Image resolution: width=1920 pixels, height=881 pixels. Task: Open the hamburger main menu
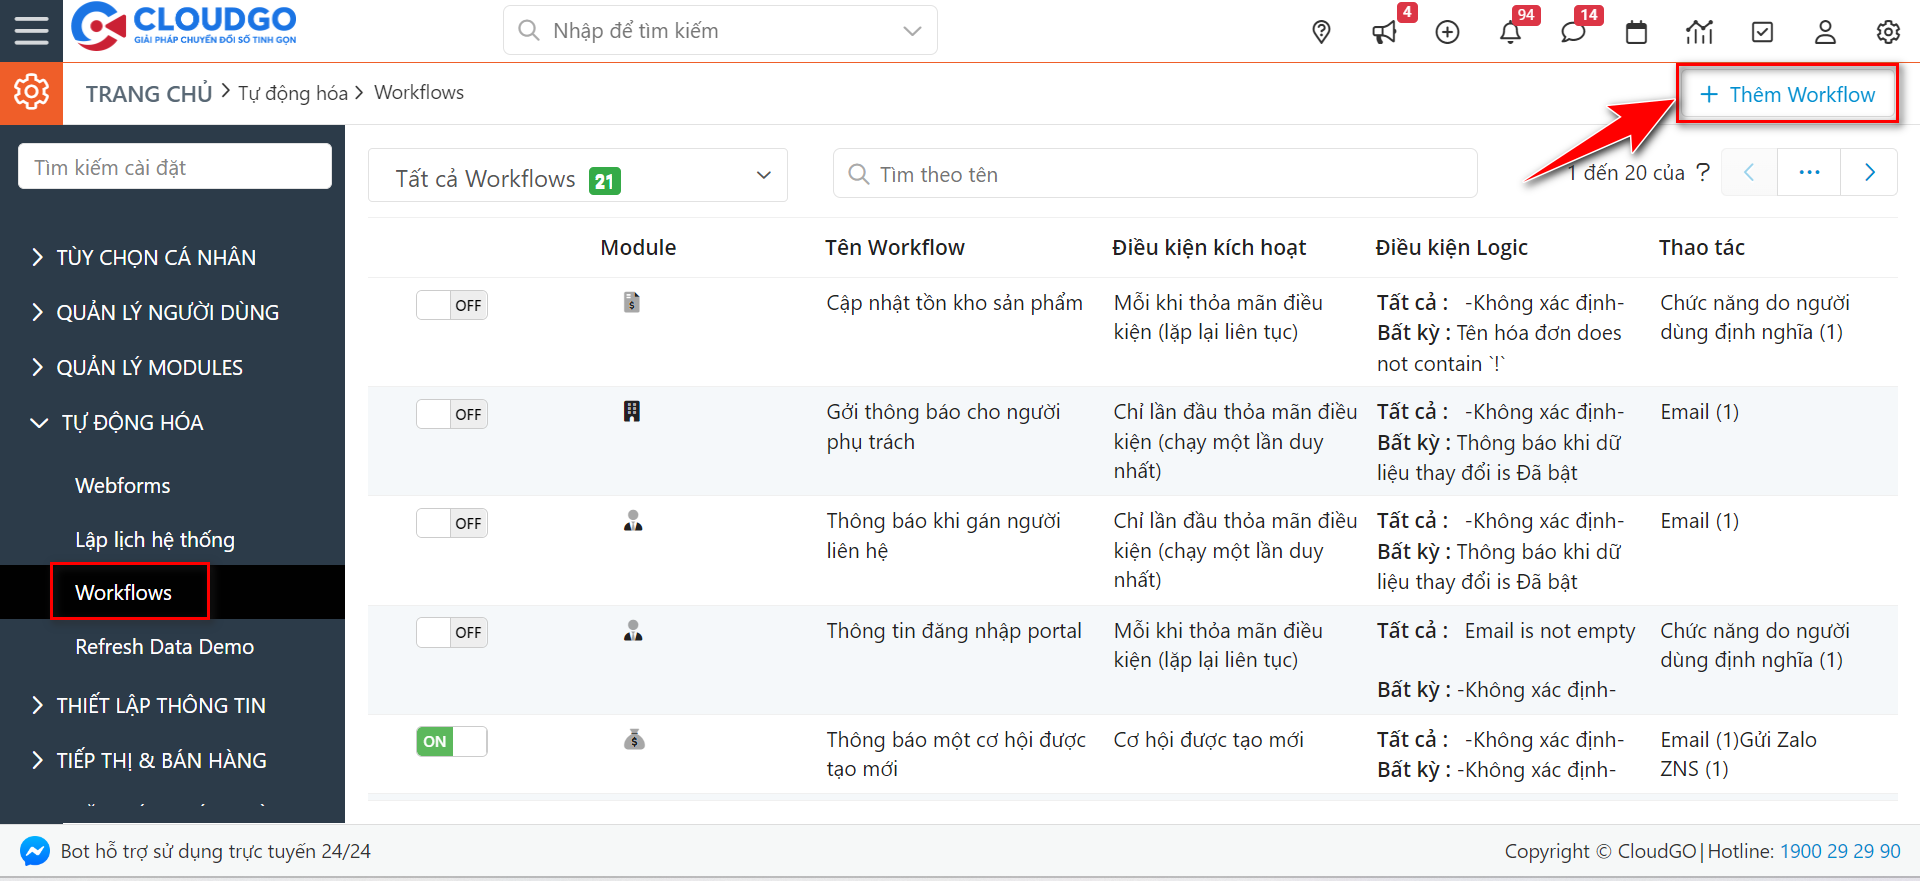click(x=31, y=30)
